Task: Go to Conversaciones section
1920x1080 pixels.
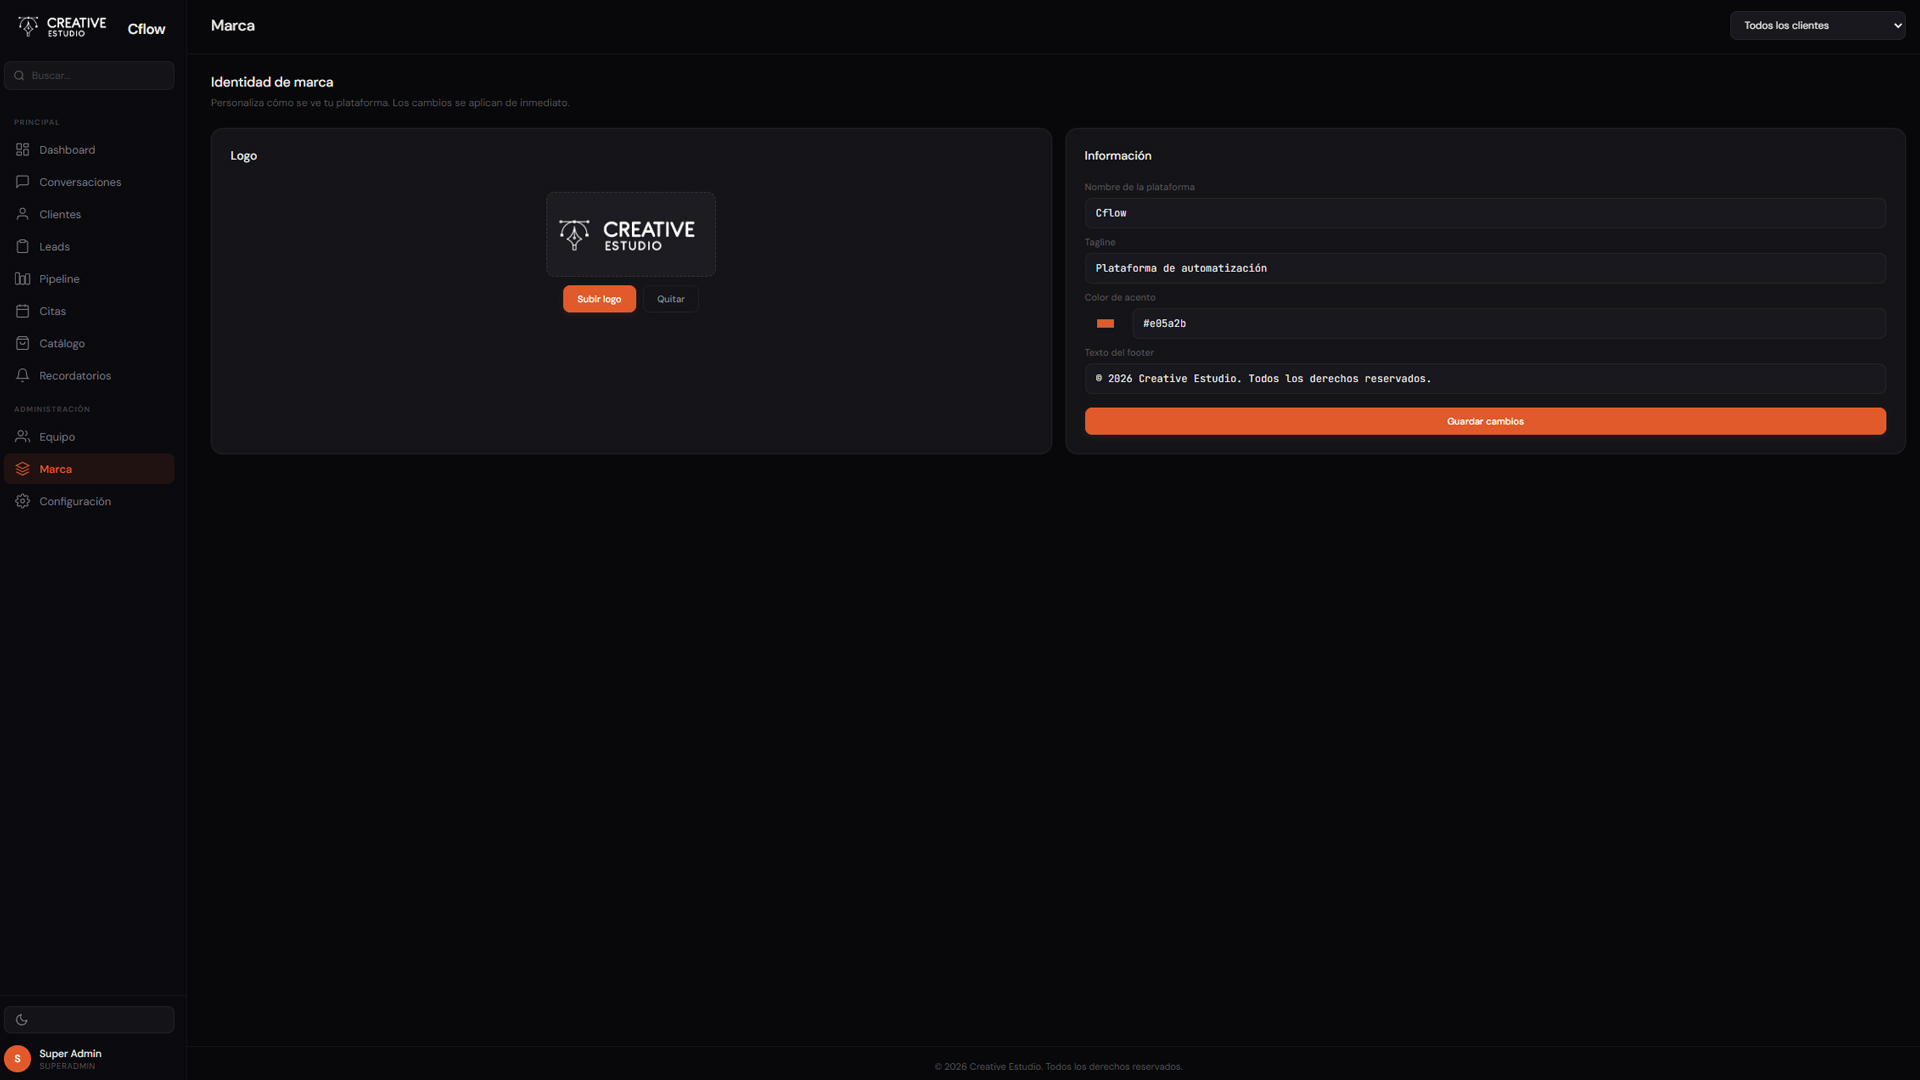Action: point(89,182)
